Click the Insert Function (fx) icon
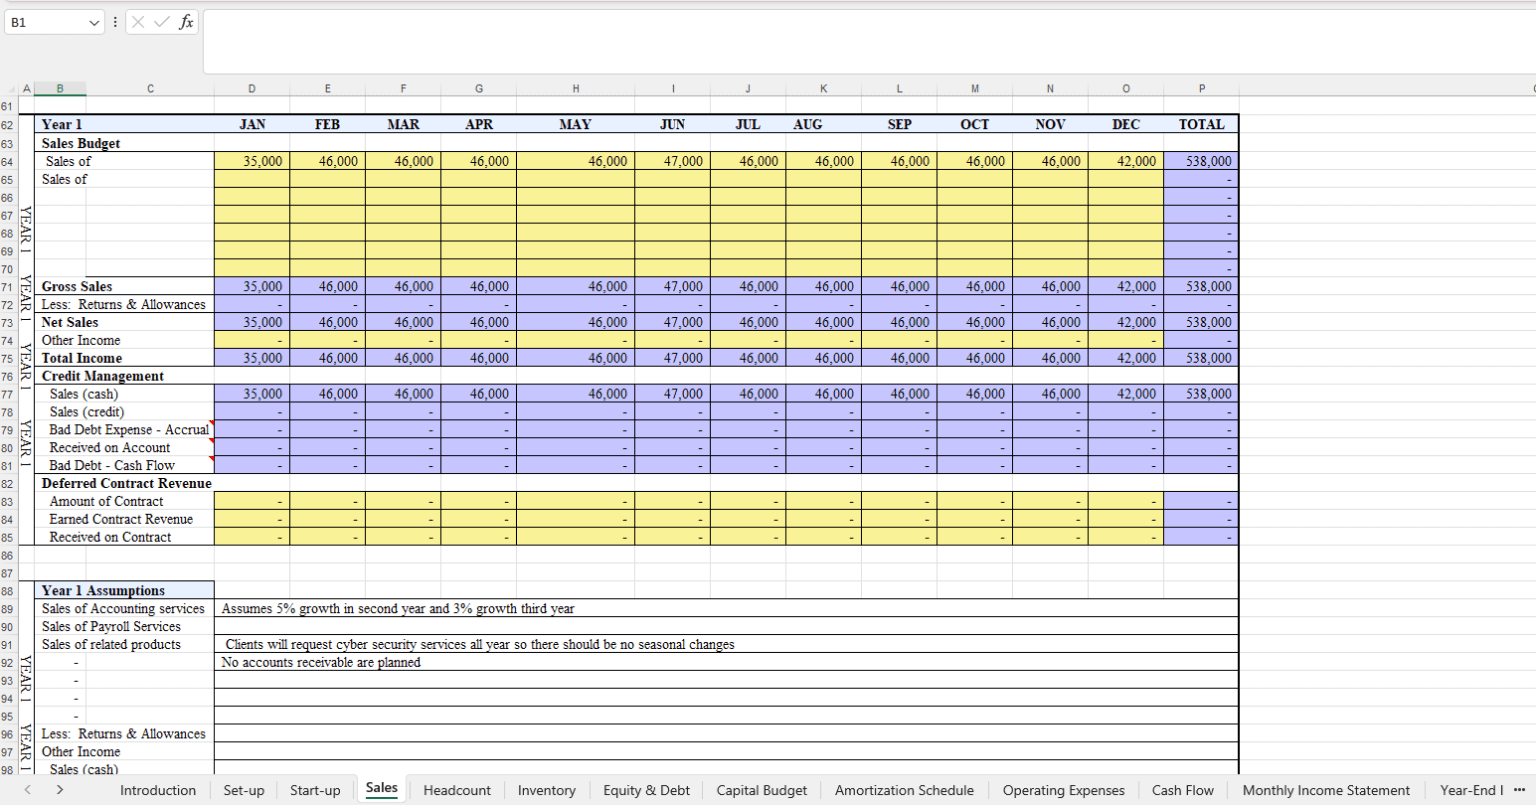 click(x=186, y=21)
